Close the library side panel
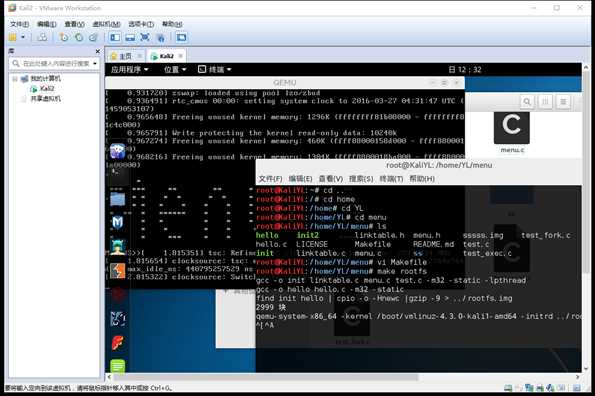Screen dimensions: 595x396 98,51
